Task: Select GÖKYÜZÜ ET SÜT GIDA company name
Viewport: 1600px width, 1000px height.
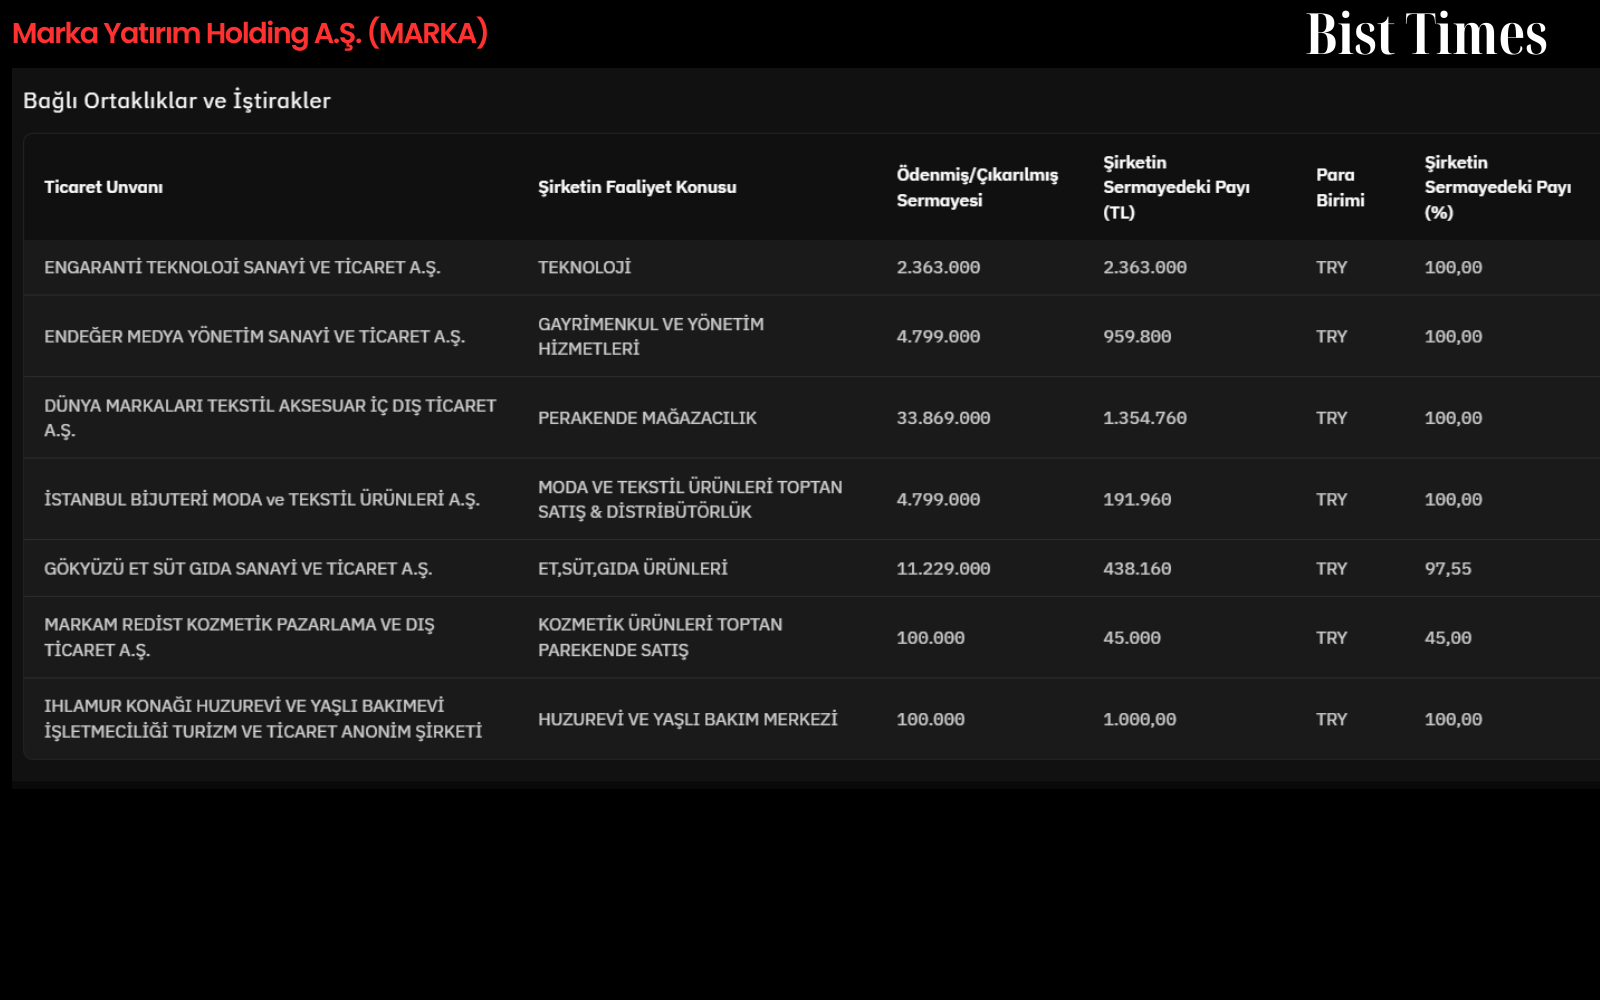Action: (238, 568)
